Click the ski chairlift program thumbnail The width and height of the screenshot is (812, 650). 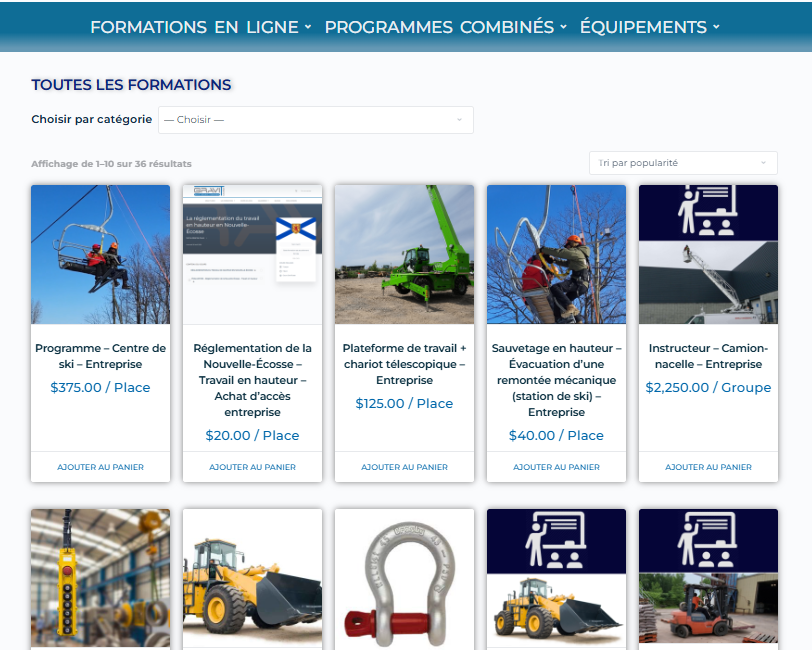click(x=100, y=254)
